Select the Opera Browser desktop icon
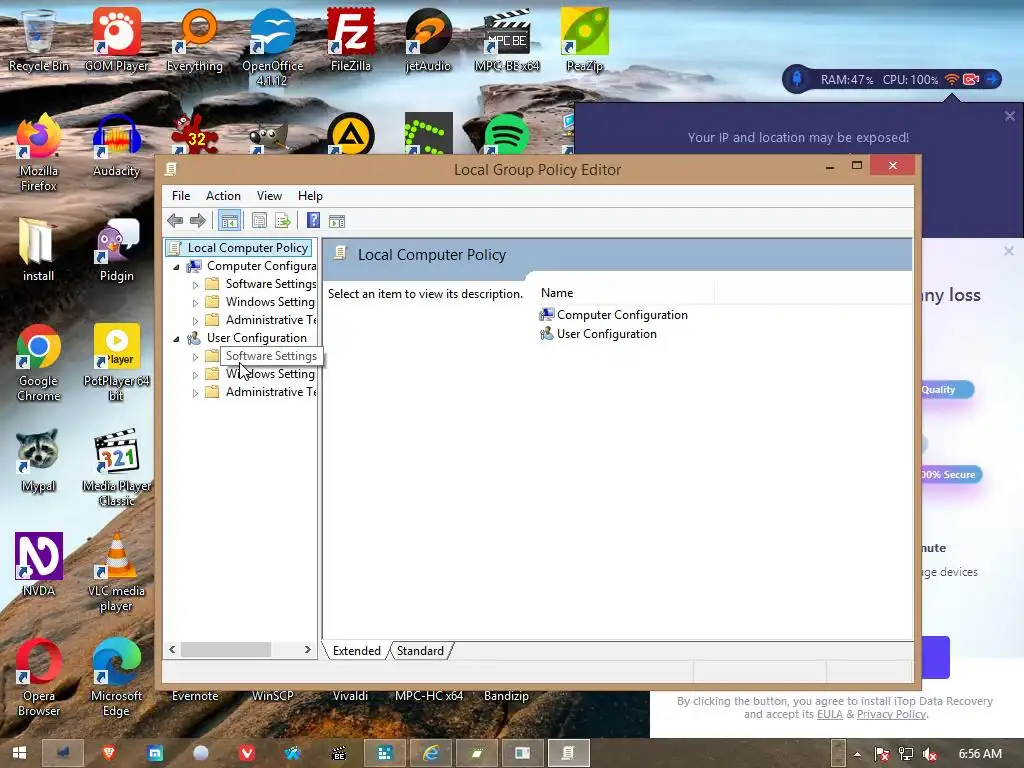1024x768 pixels. click(x=39, y=678)
